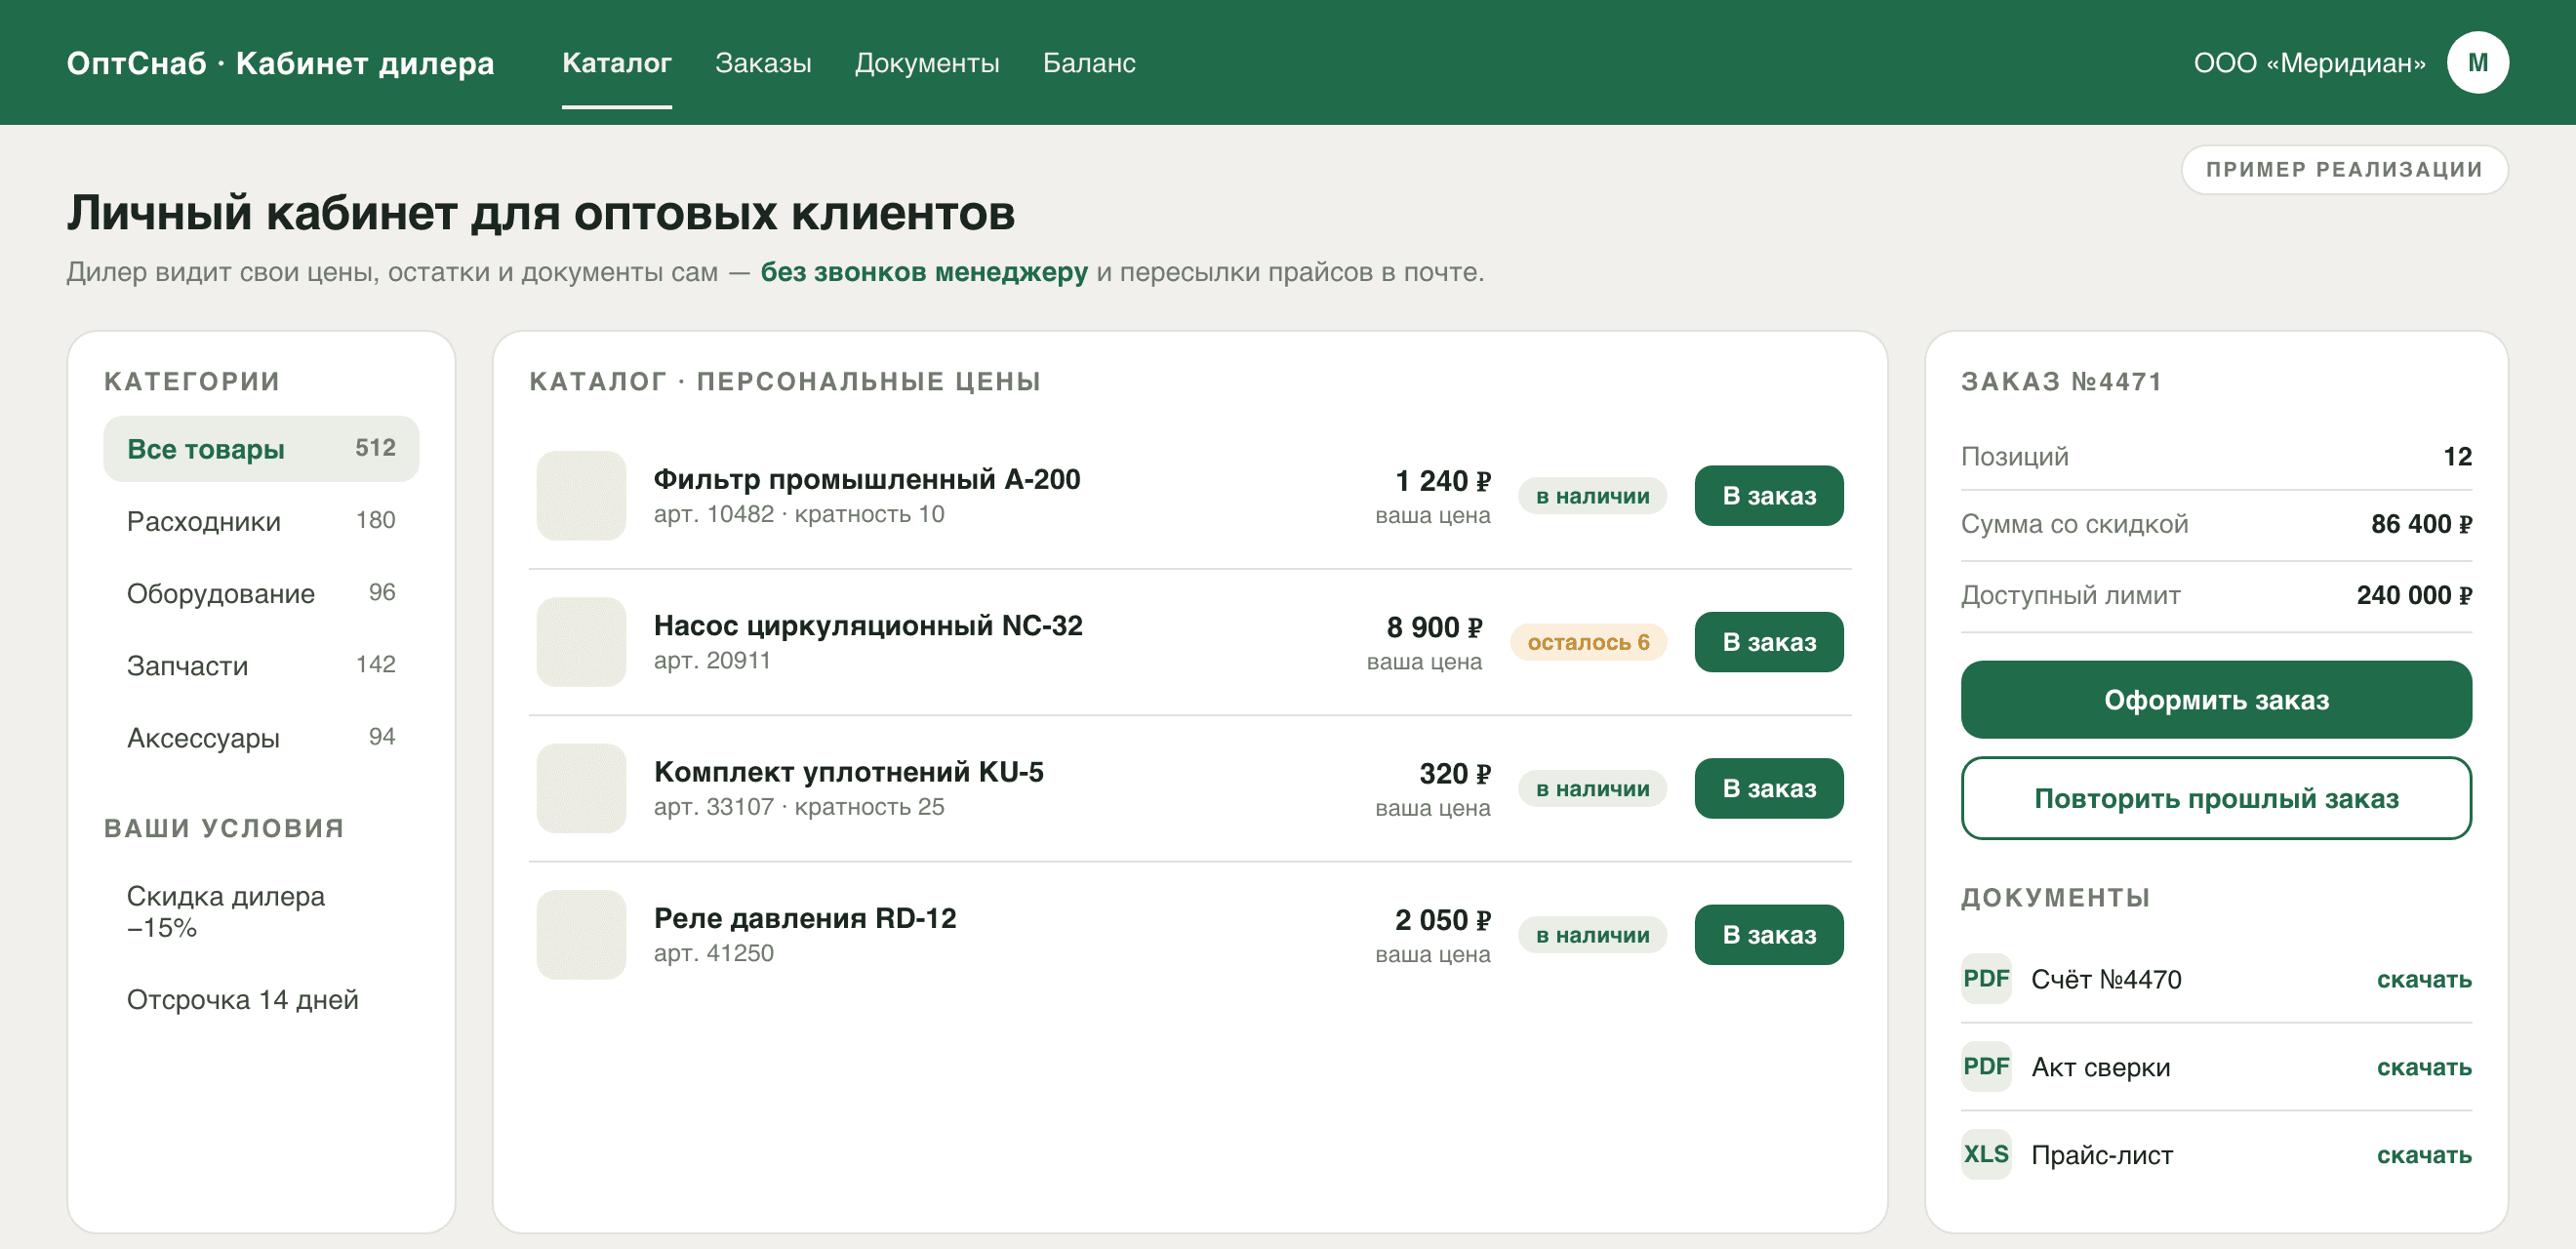Open the Запчасти category

click(261, 665)
